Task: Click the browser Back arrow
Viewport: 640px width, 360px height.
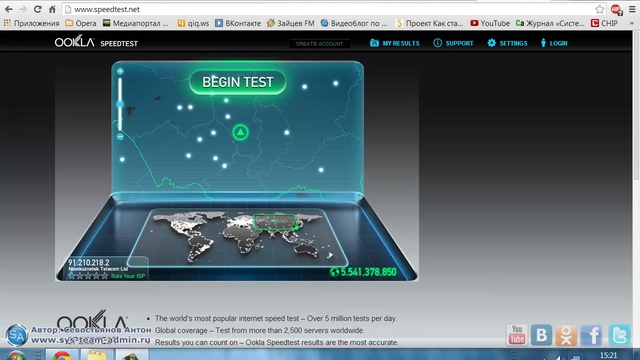Action: pos(9,9)
